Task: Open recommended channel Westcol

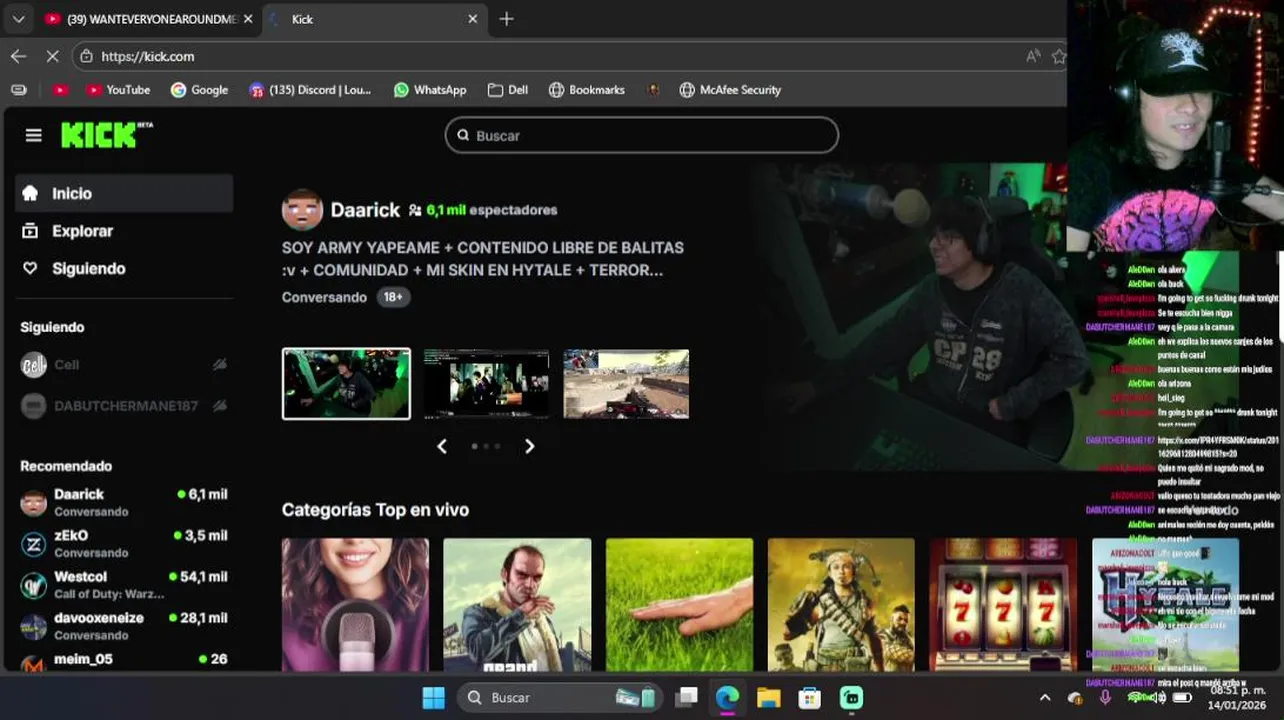Action: click(124, 584)
